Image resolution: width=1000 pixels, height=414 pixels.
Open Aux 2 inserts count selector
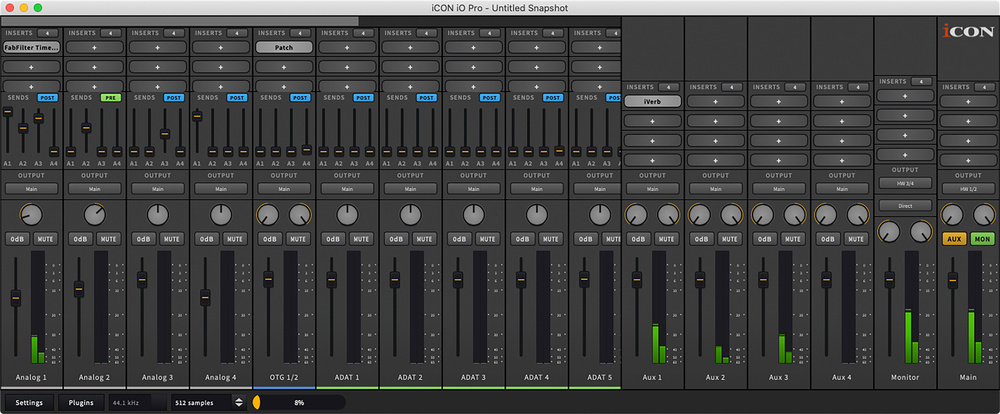[x=732, y=87]
